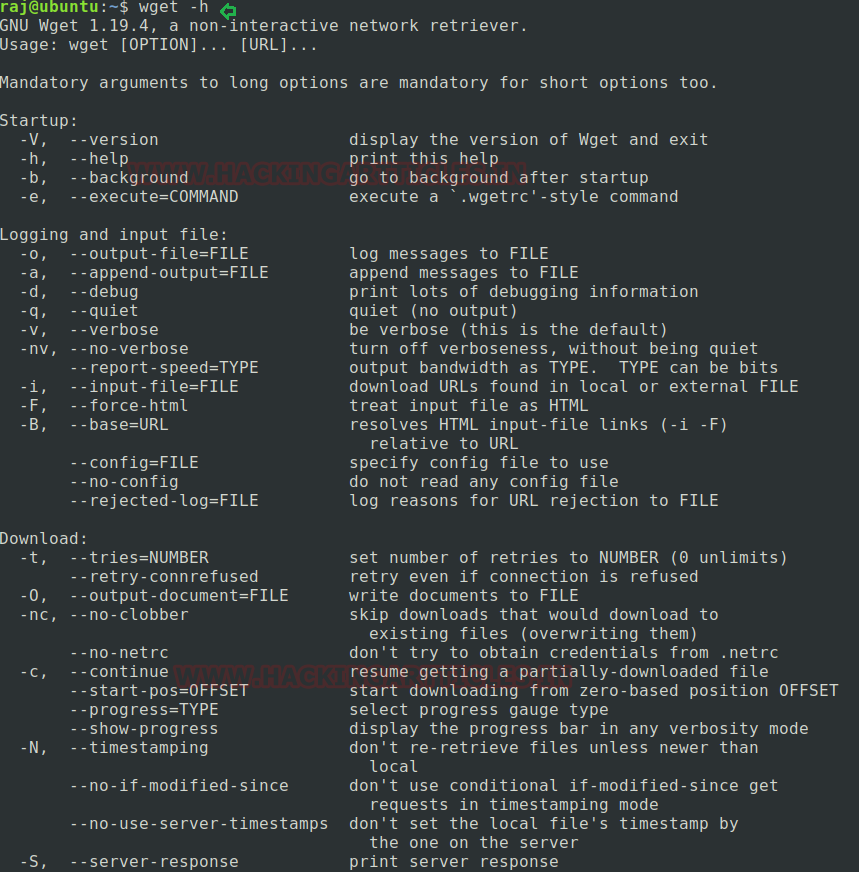Click the --timestamping option text
This screenshot has width=859, height=872.
click(138, 747)
